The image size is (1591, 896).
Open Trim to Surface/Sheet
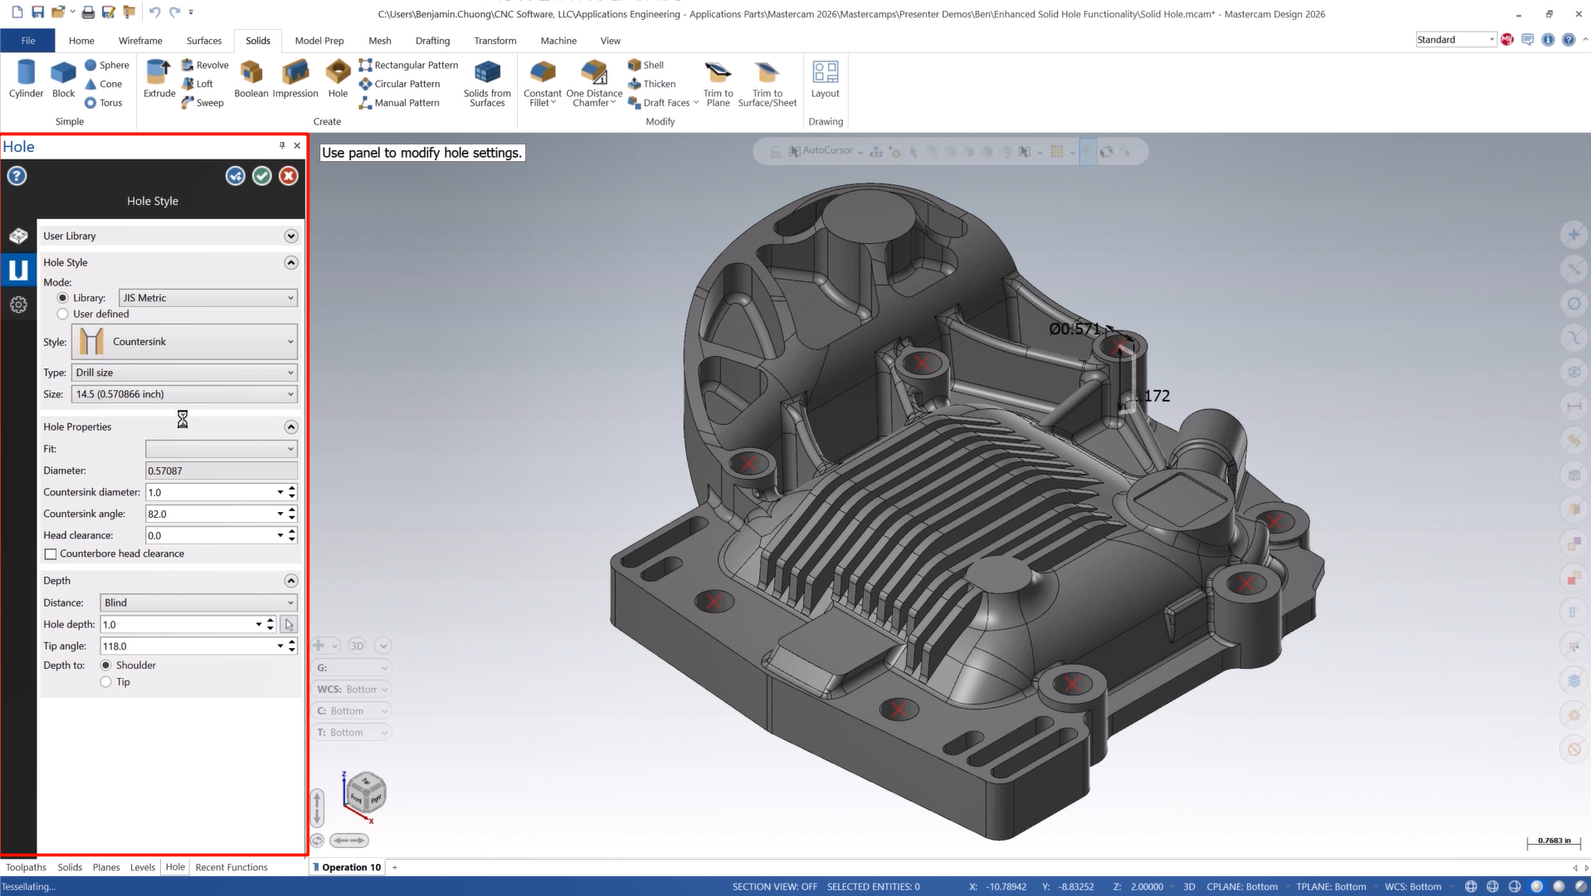(767, 83)
